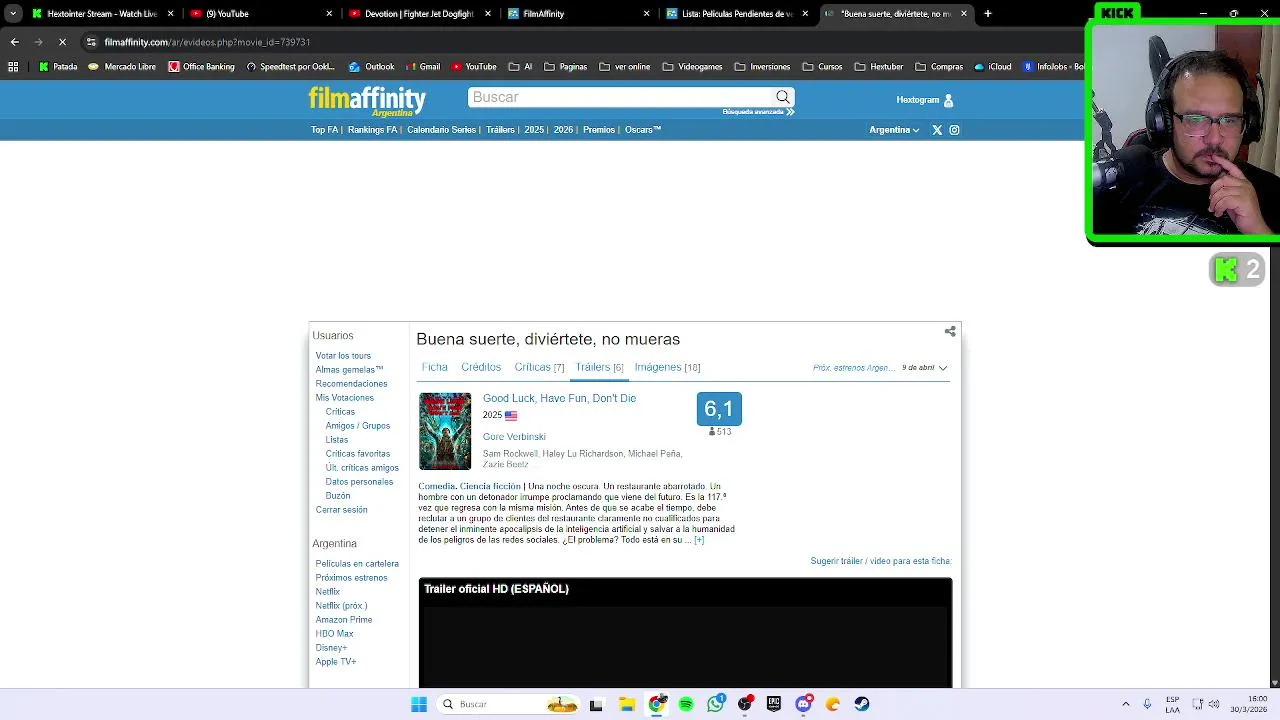Switch to Ficha tab

[x=434, y=367]
